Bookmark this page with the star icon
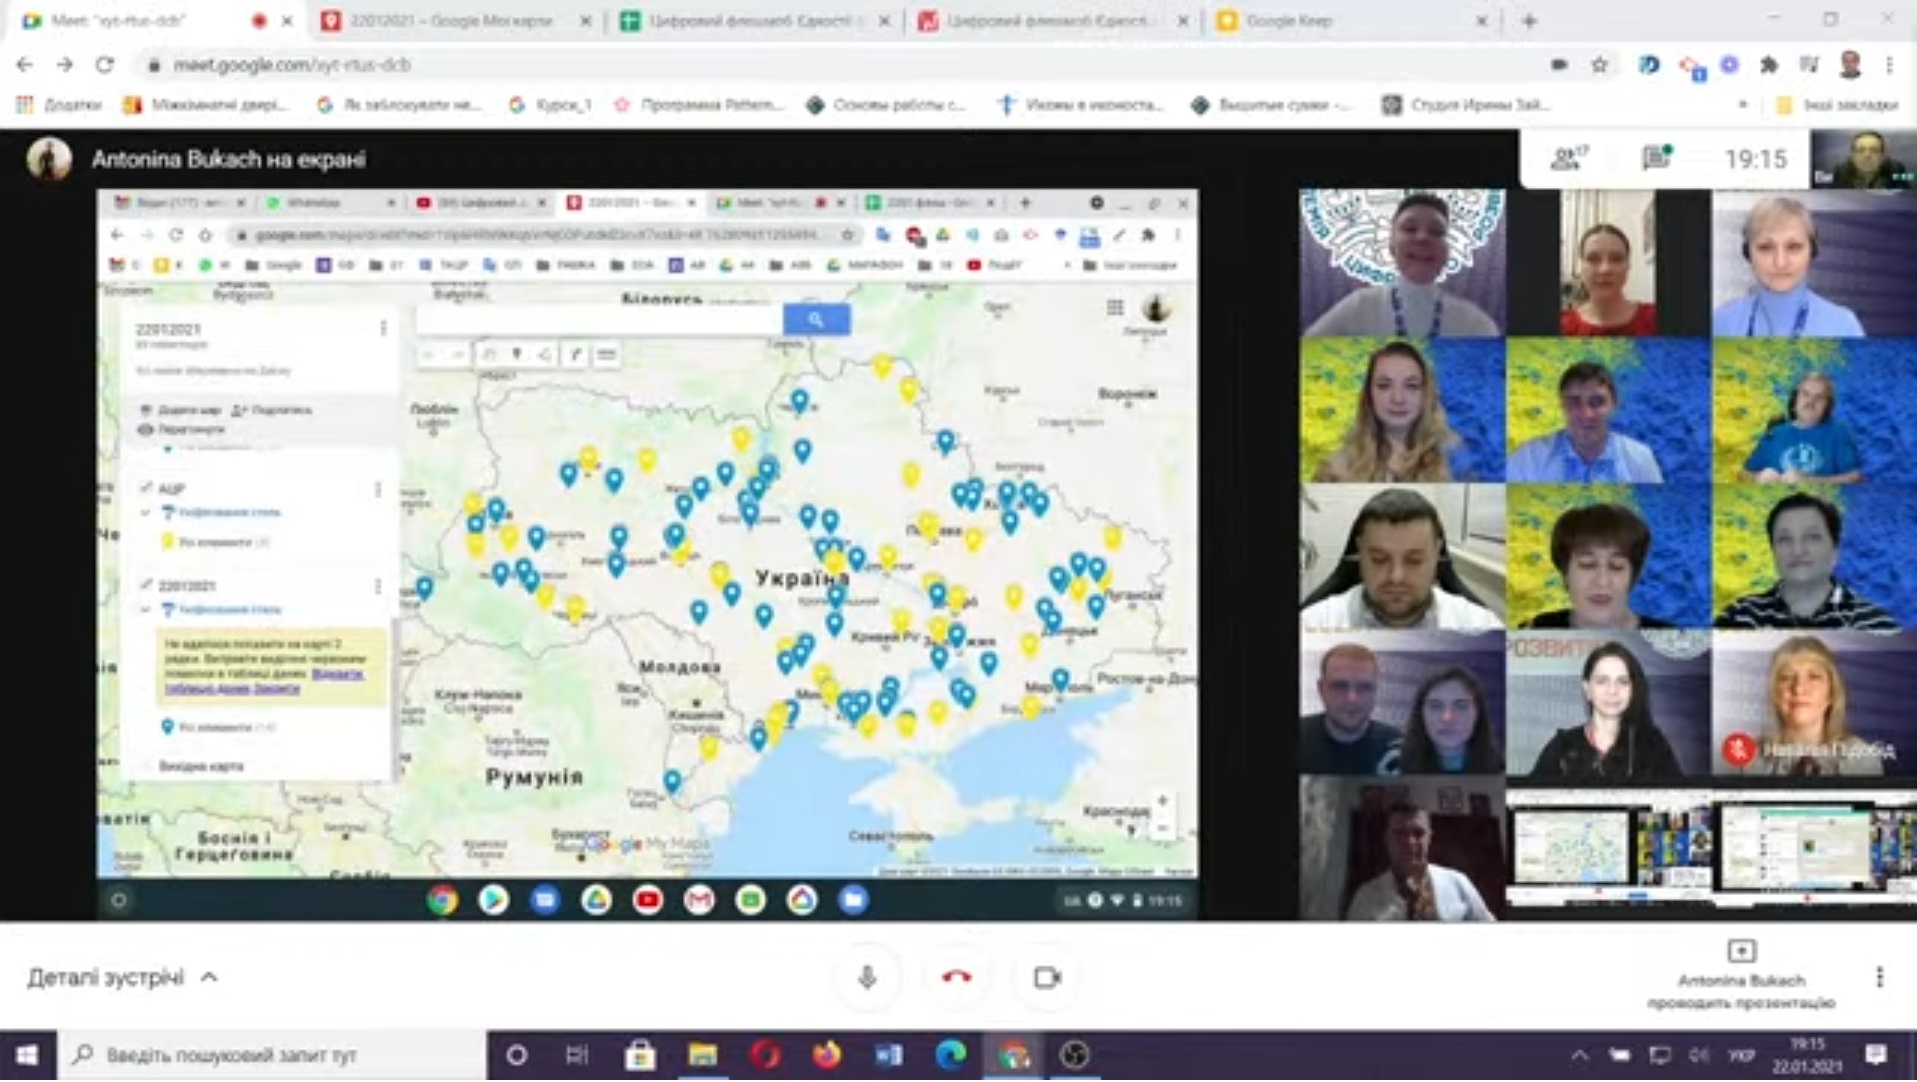The height and width of the screenshot is (1082, 1917). point(1599,65)
